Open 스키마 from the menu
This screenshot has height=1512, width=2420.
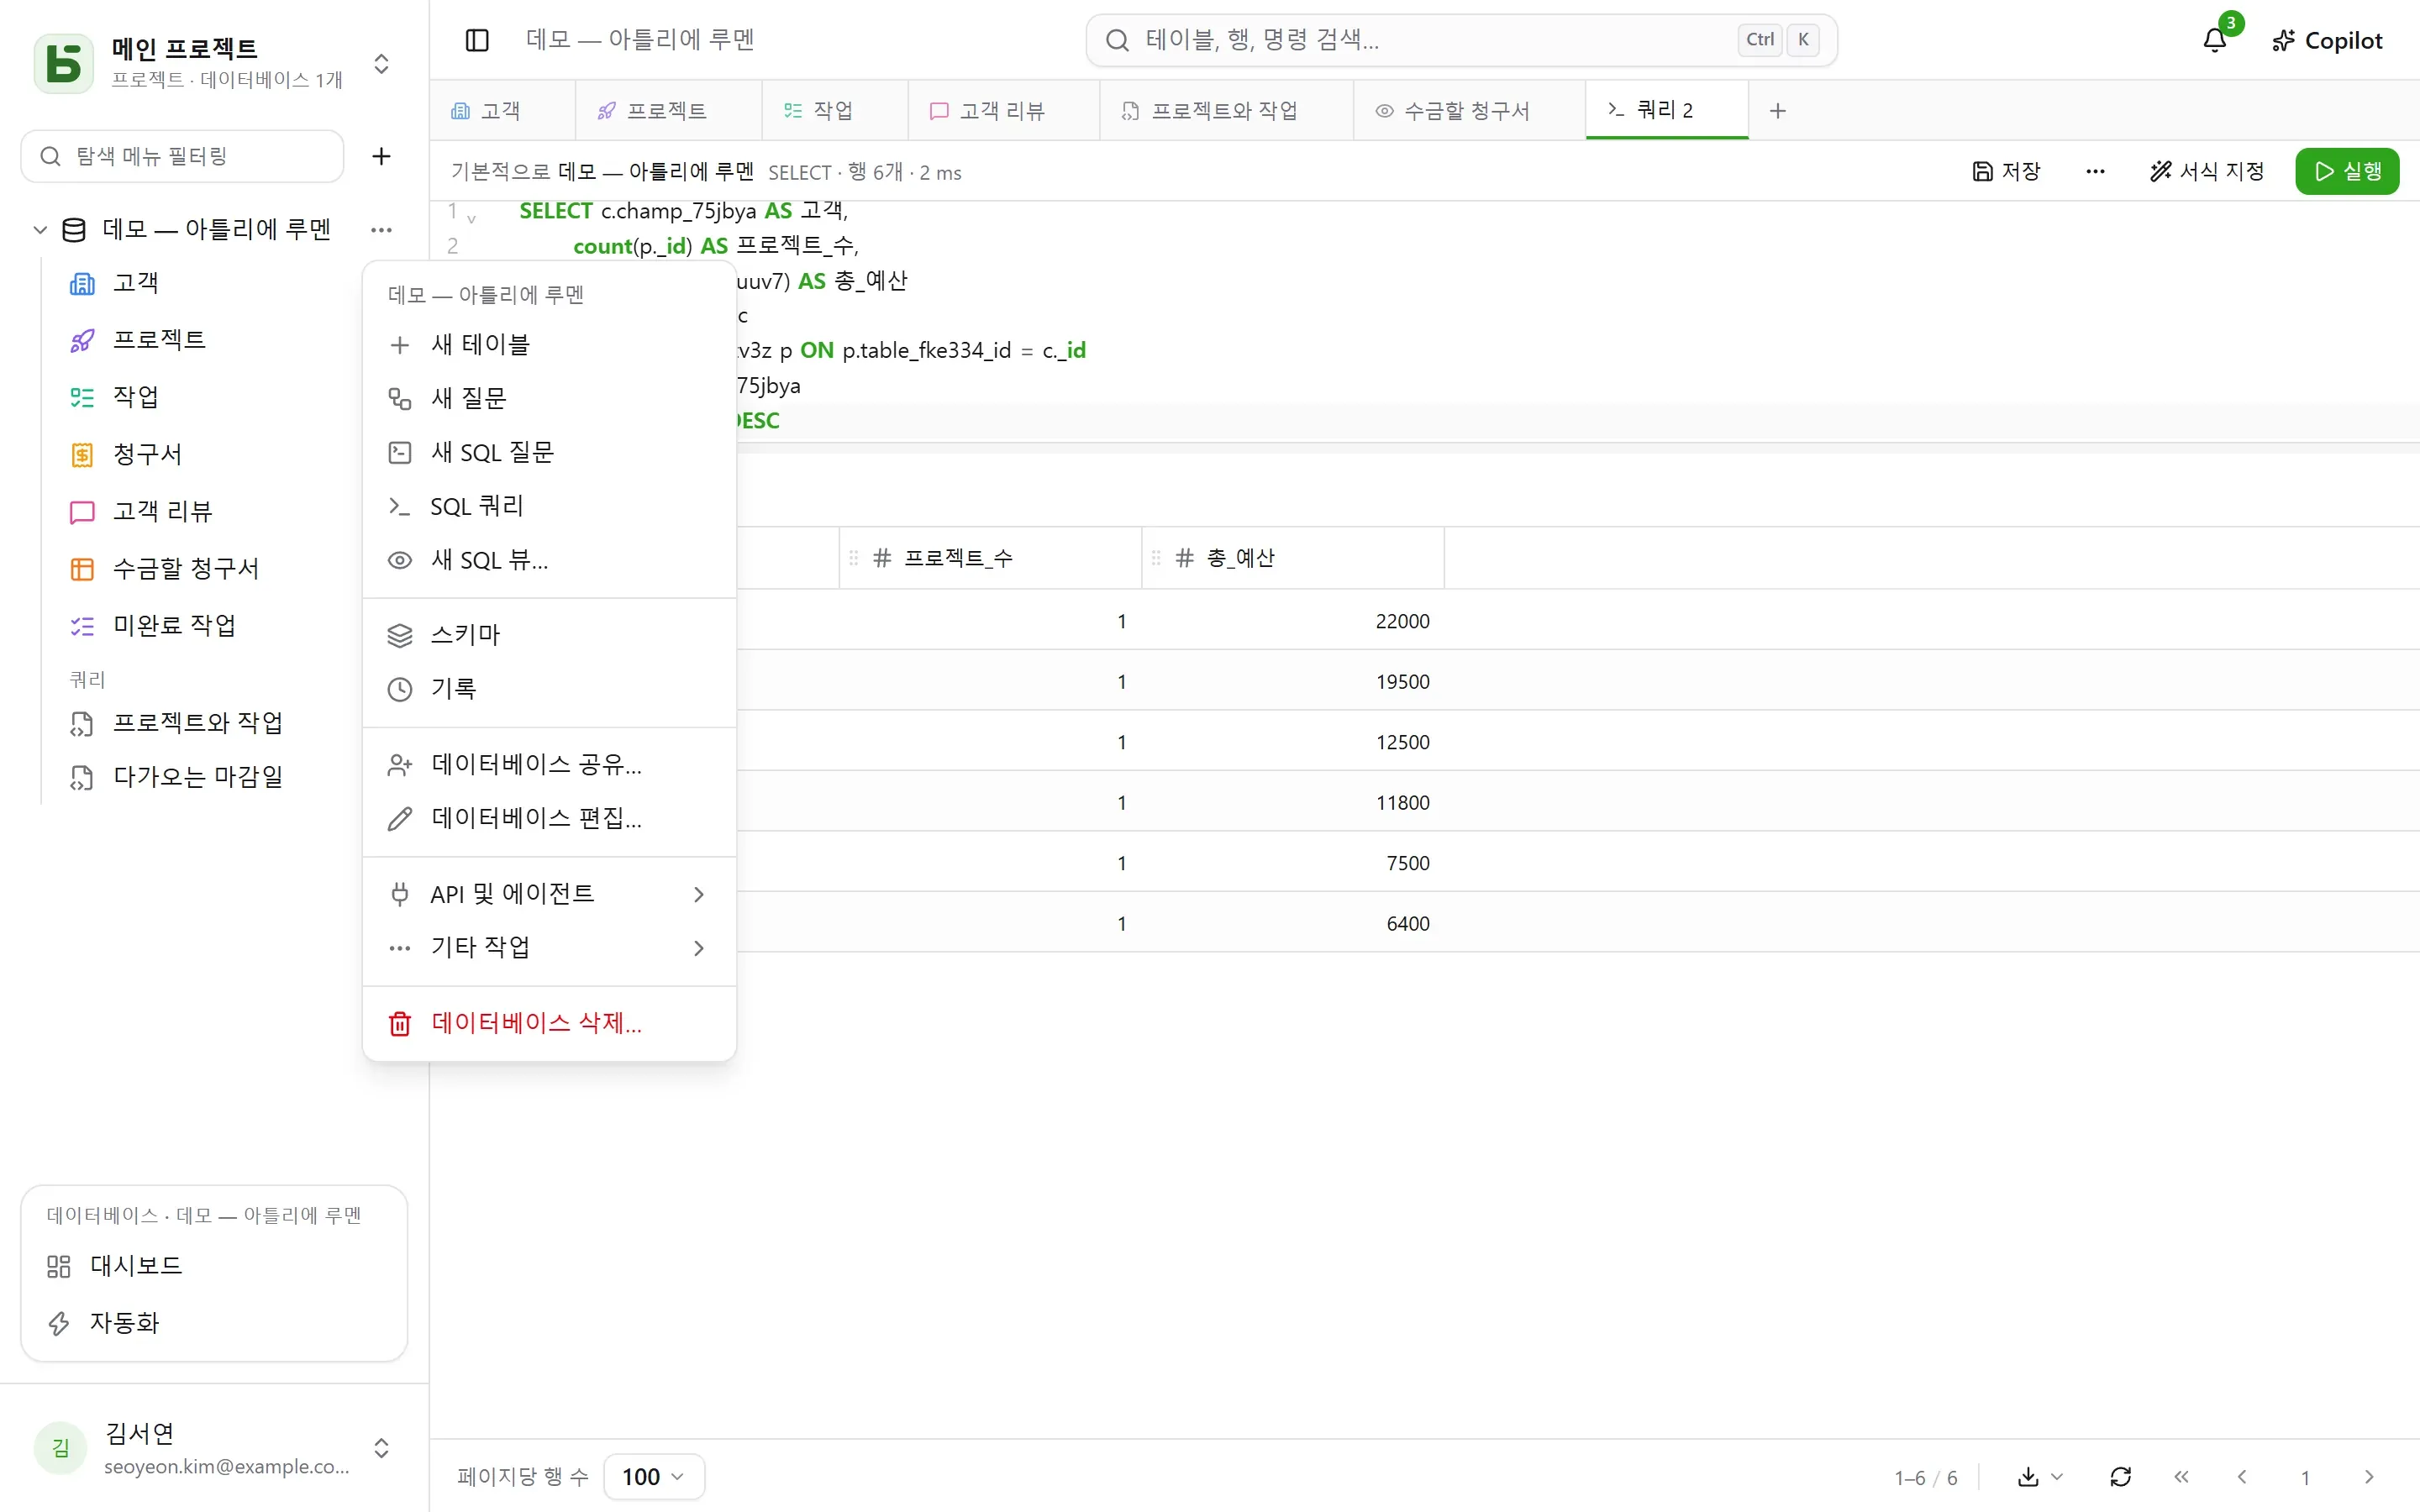549,635
